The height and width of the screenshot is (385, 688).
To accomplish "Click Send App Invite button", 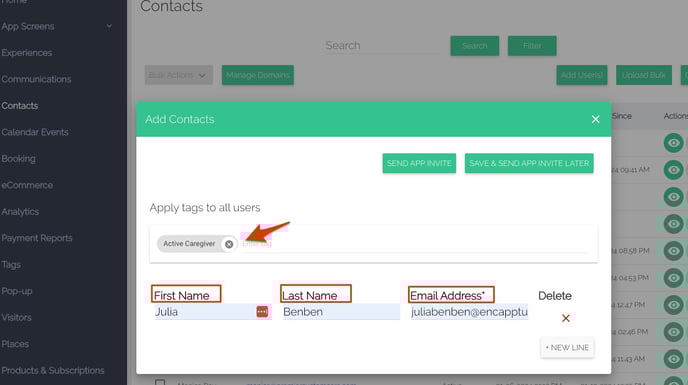I will coord(419,163).
